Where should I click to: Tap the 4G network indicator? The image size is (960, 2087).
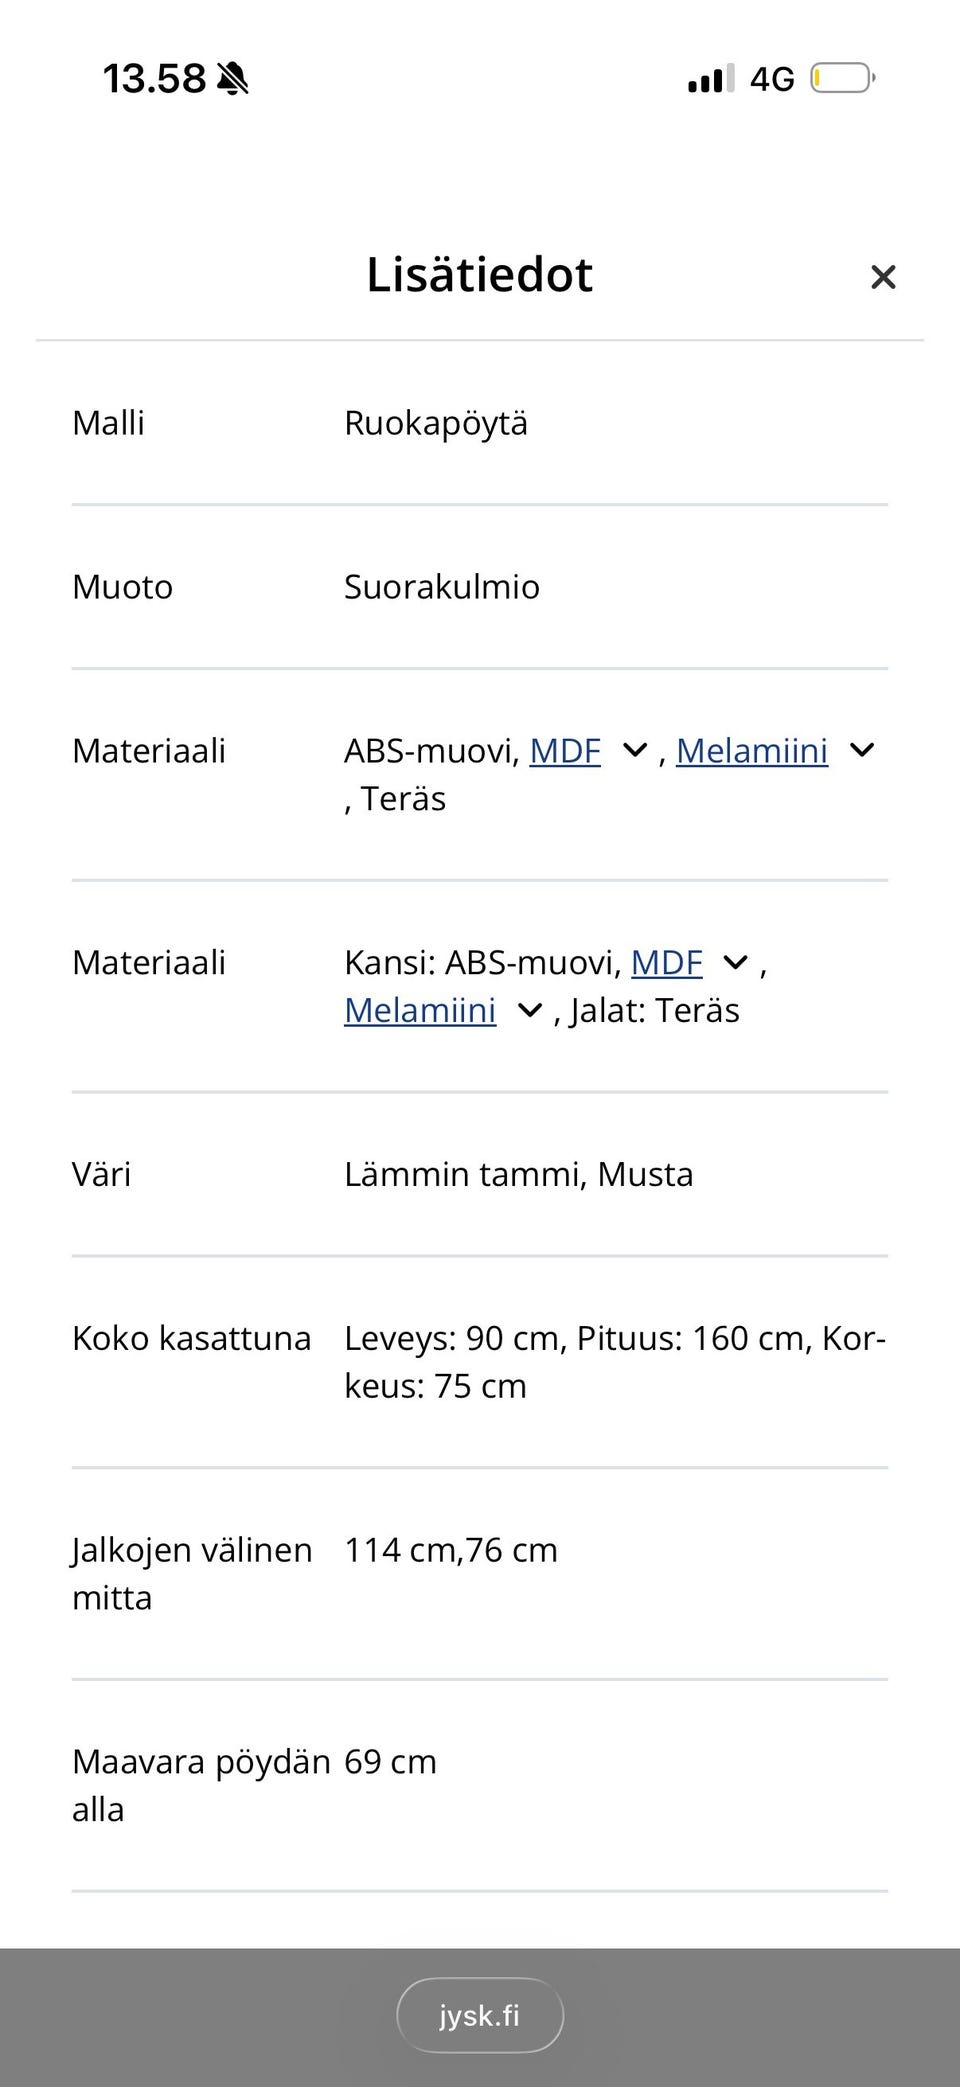[772, 79]
